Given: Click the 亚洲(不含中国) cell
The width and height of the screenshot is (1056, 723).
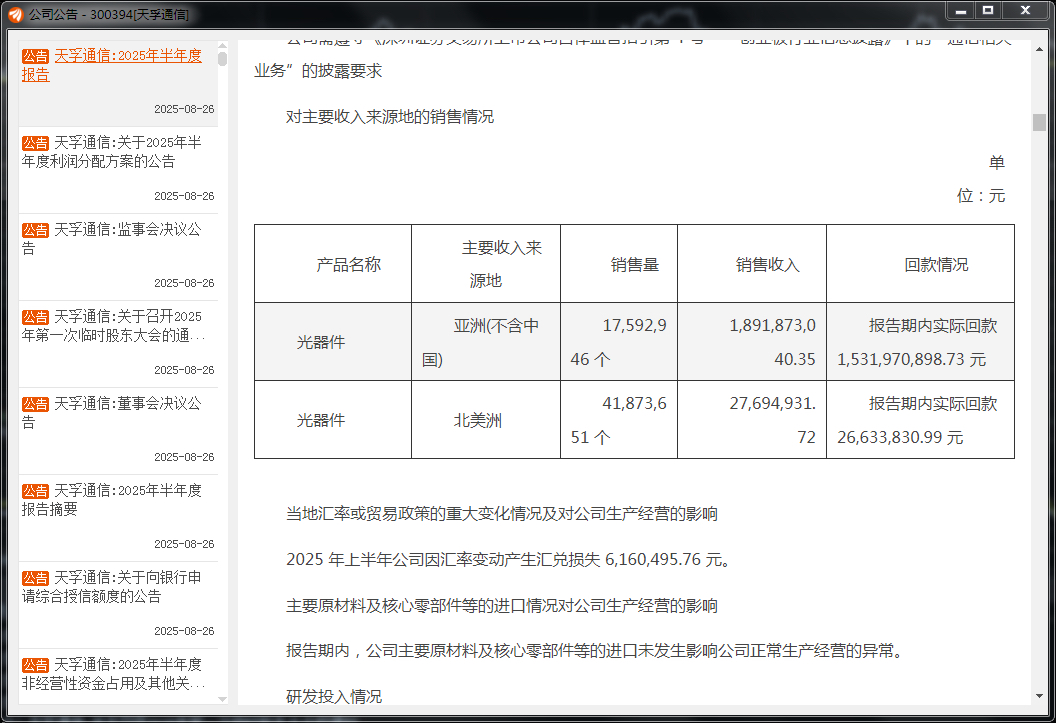Looking at the screenshot, I should pyautogui.click(x=486, y=342).
